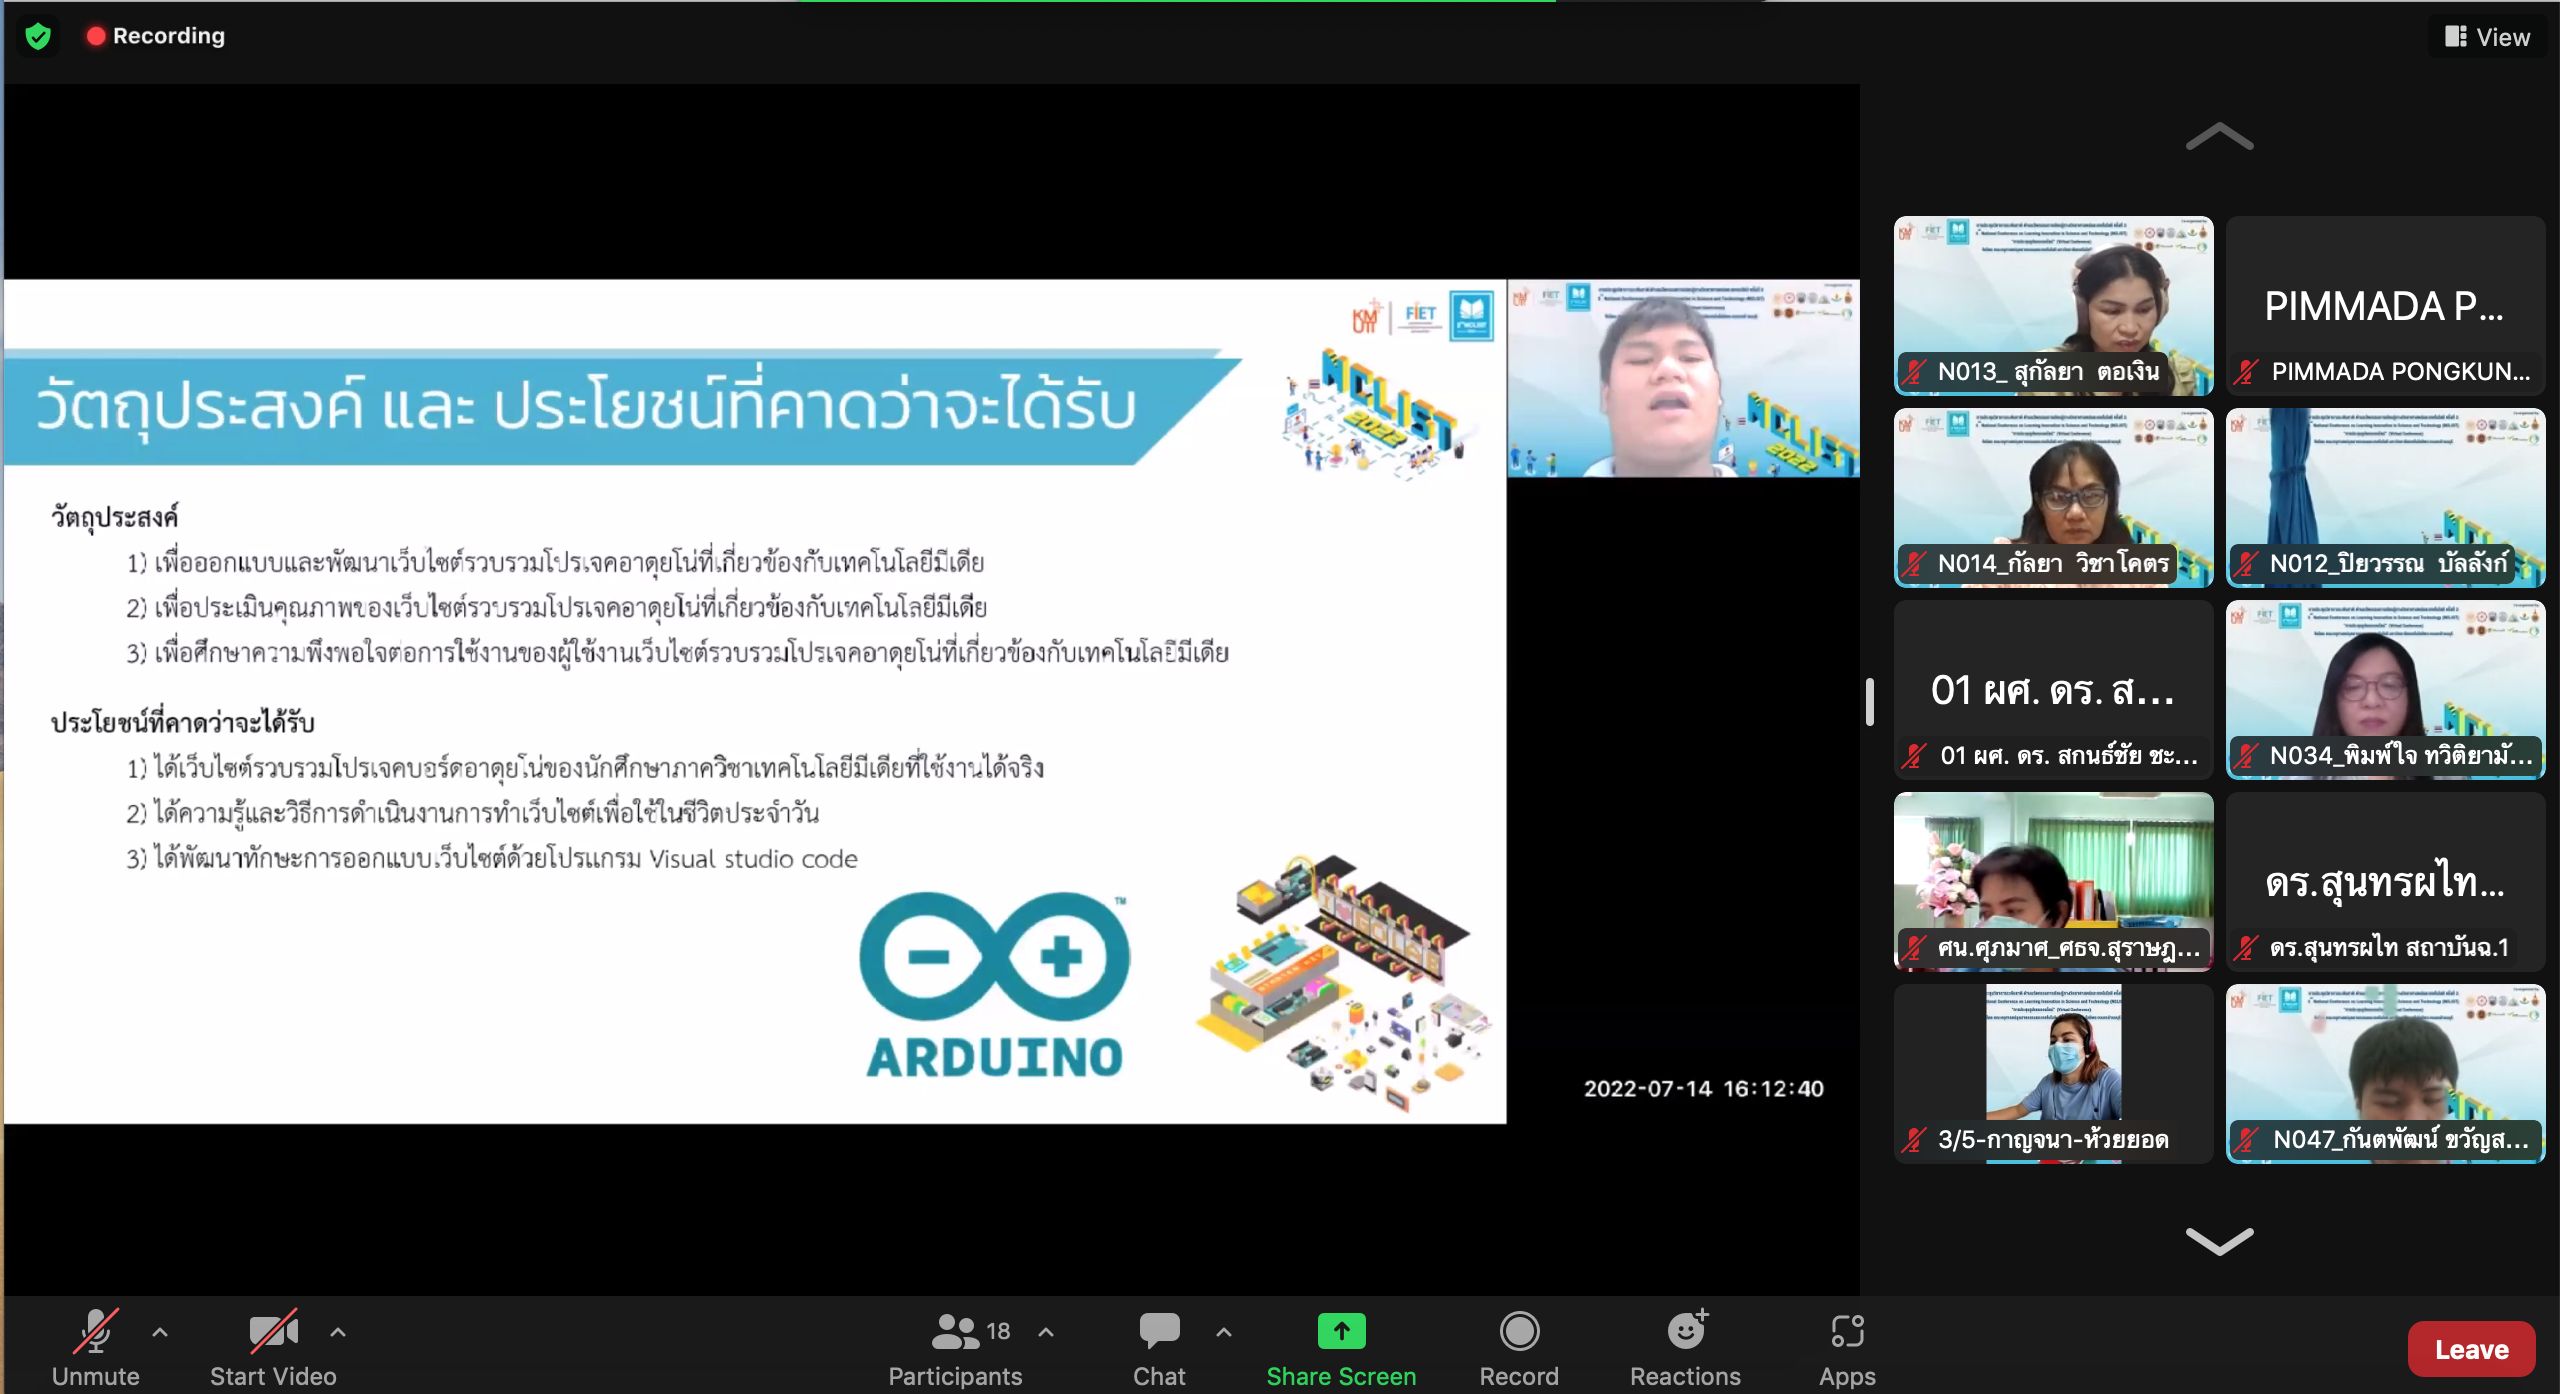Click the red Recording indicator
This screenshot has height=1394, width=2560.
point(96,36)
